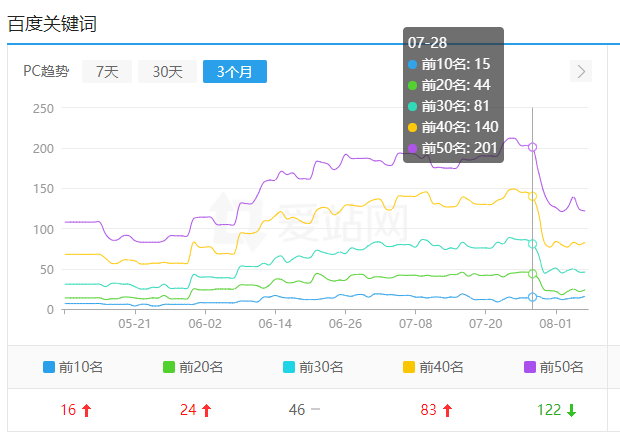This screenshot has width=620, height=434.
Task: Click the purple data point on chart
Action: click(532, 147)
